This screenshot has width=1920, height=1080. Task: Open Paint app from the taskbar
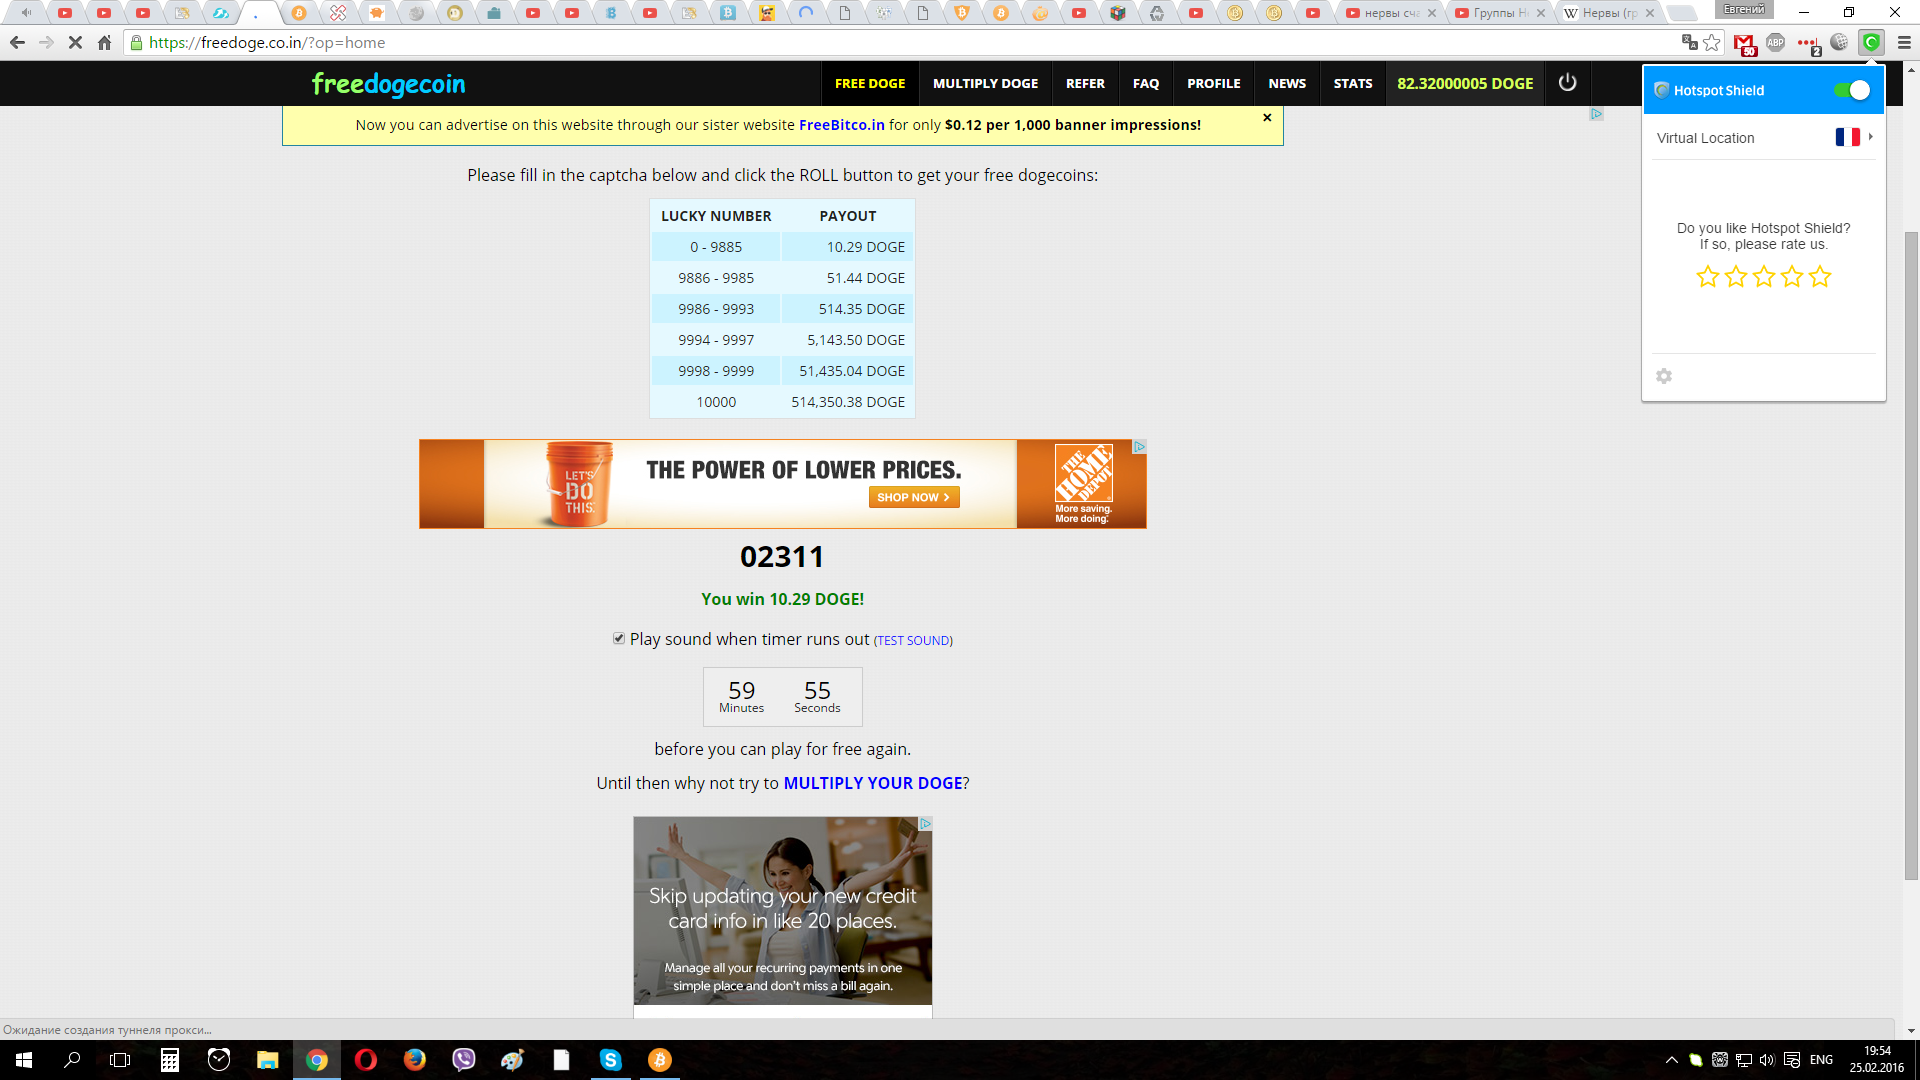point(513,1060)
